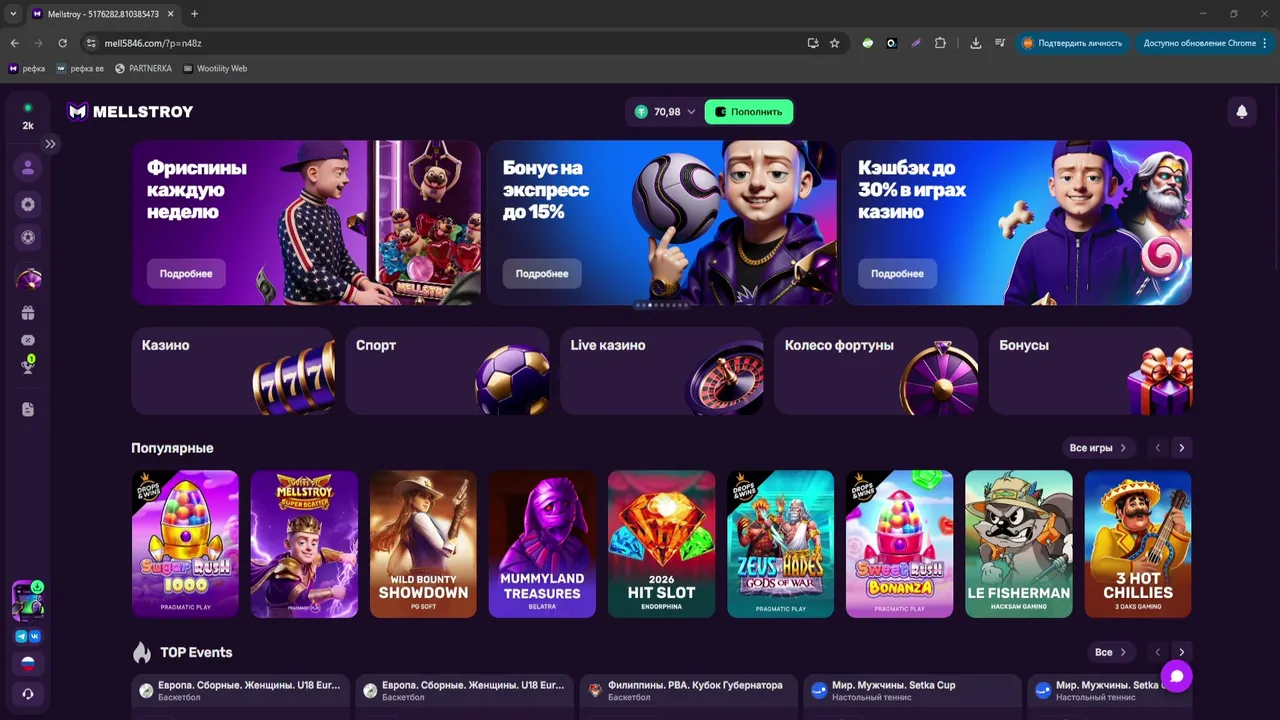Show next popular games with right arrow
This screenshot has height=720, width=1280.
point(1181,448)
